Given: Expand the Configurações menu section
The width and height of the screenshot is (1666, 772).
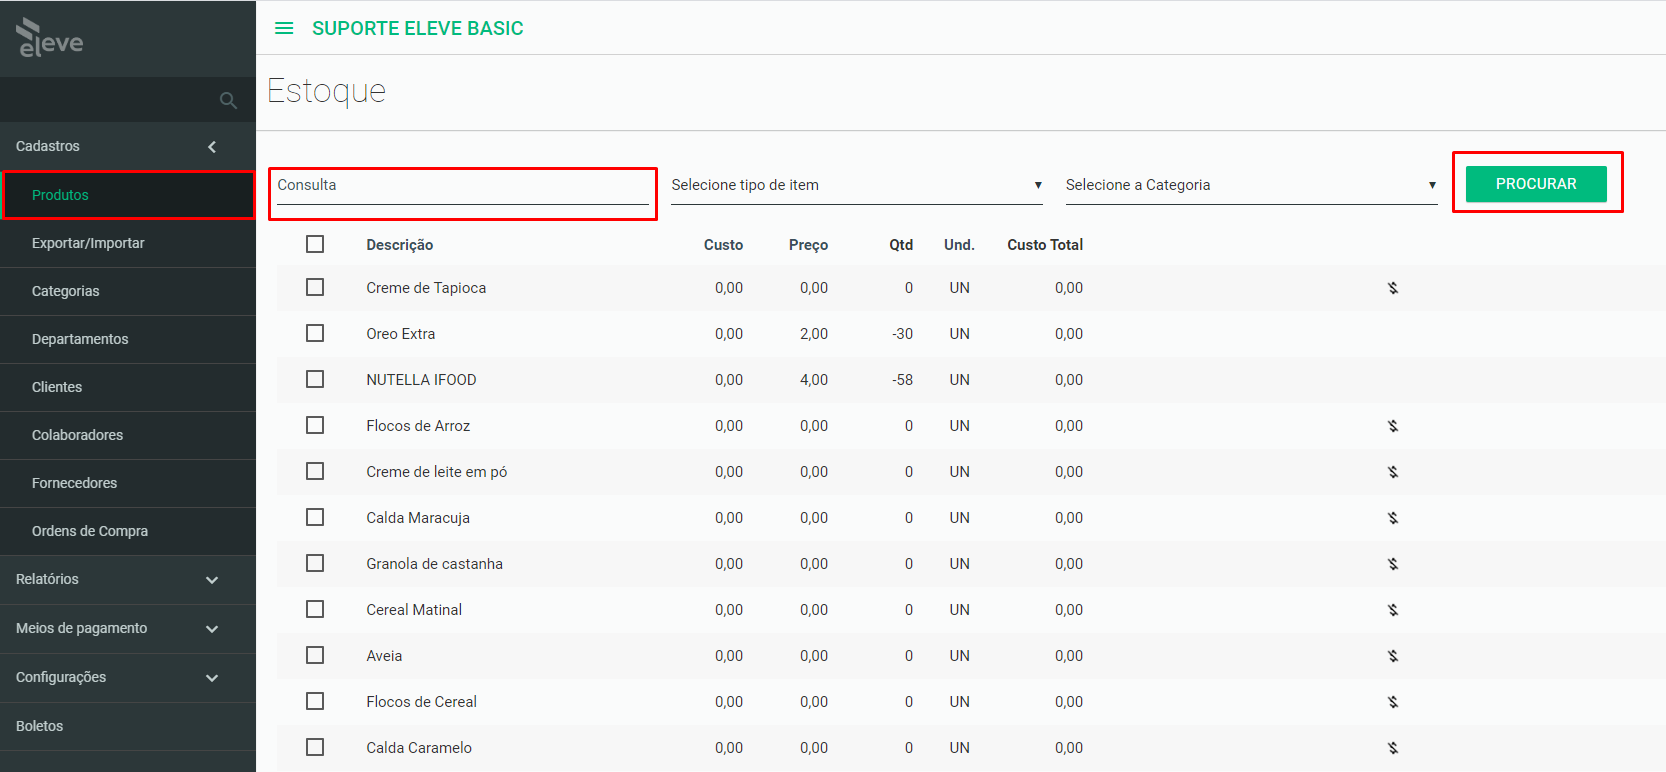Looking at the screenshot, I should [x=128, y=677].
